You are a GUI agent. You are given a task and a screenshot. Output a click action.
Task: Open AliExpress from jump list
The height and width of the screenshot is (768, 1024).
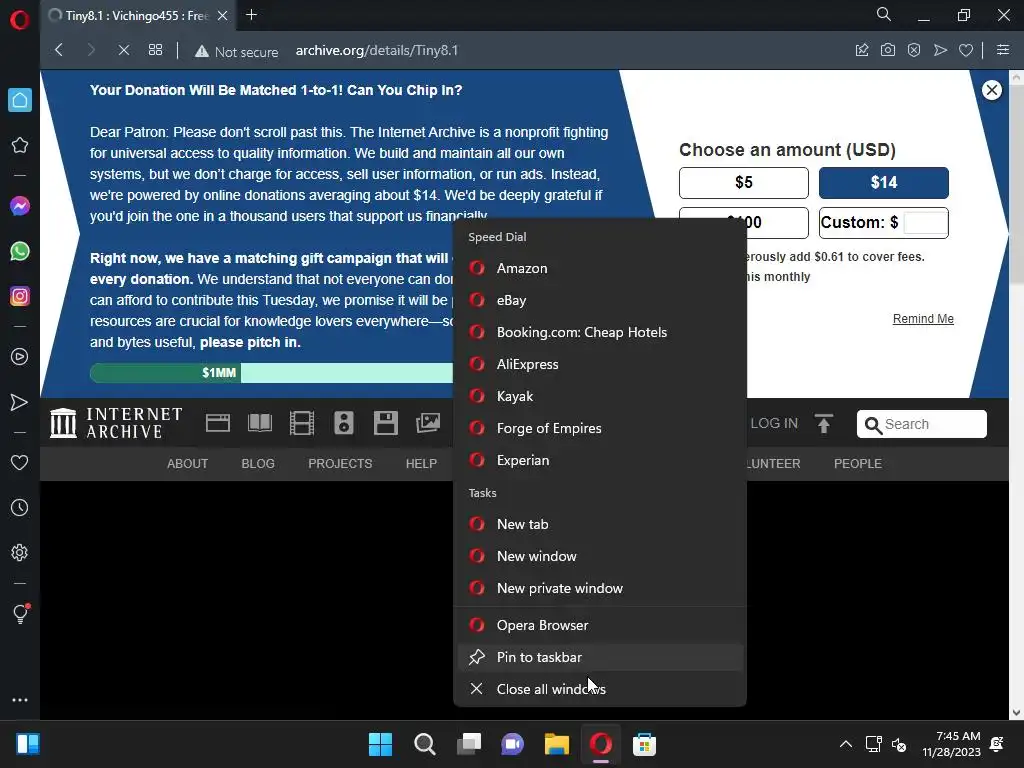(x=600, y=364)
